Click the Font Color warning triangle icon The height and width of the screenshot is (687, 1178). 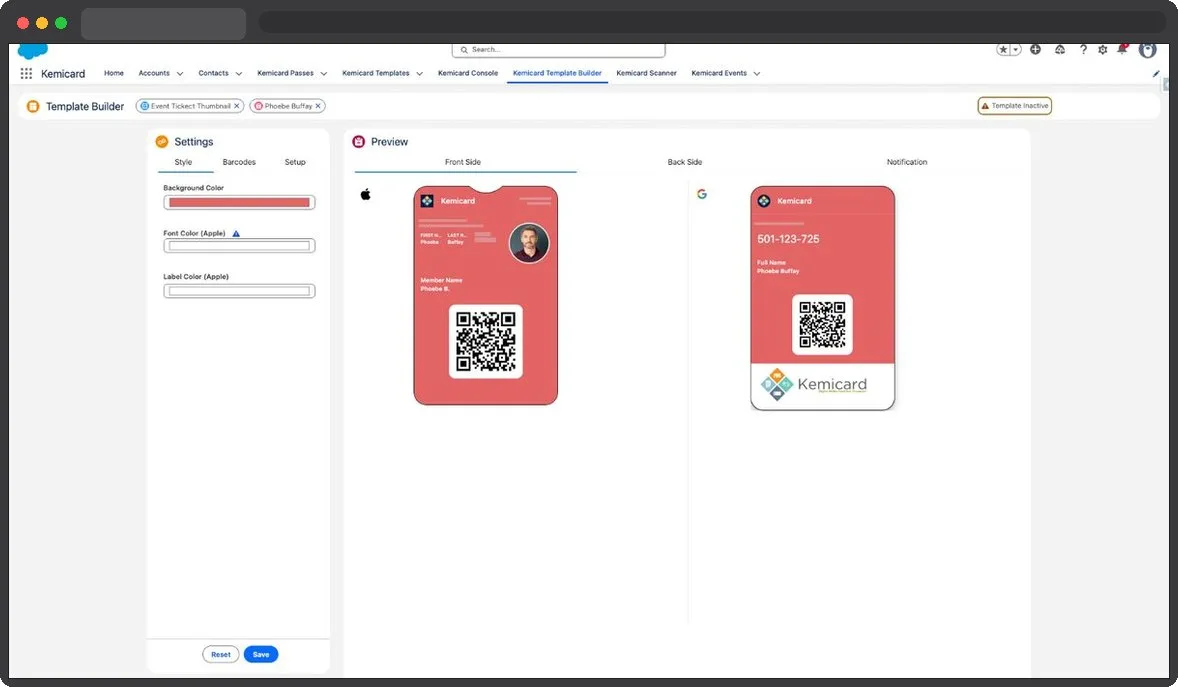click(236, 234)
